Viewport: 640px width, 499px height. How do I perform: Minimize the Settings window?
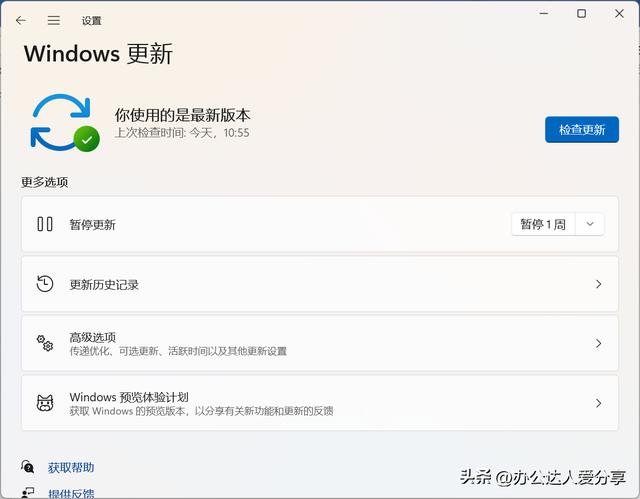(544, 13)
